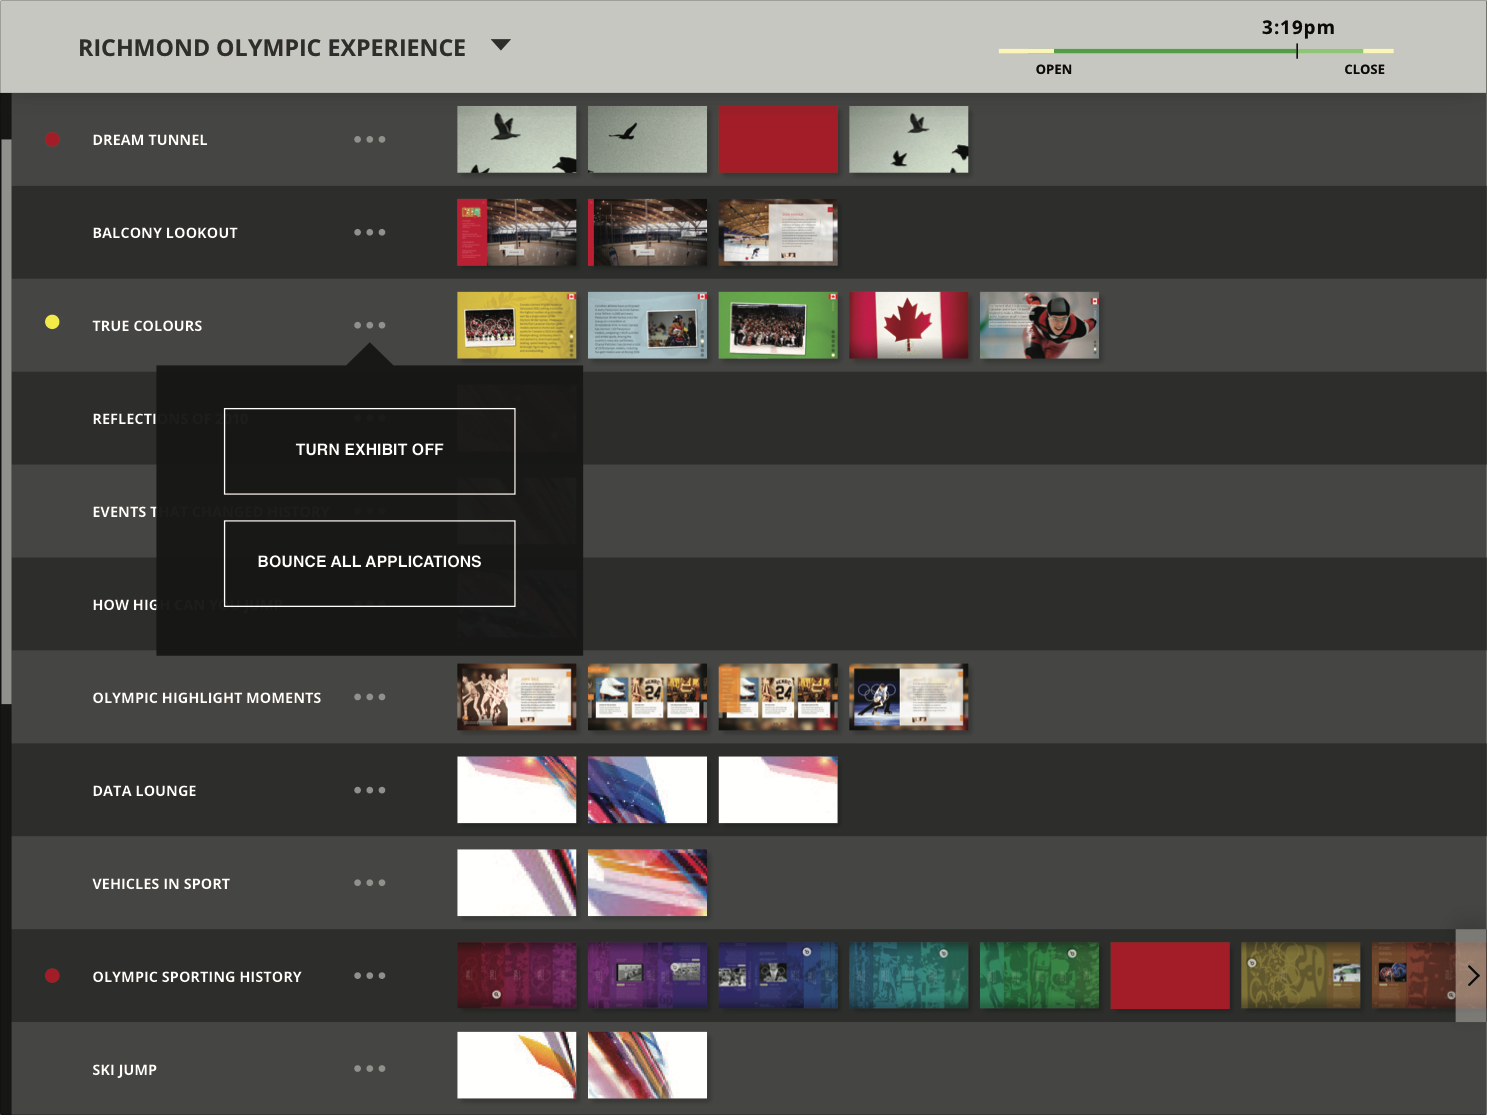Open the Canadian flag True Colours thumbnail
The height and width of the screenshot is (1115, 1487).
[x=909, y=326]
